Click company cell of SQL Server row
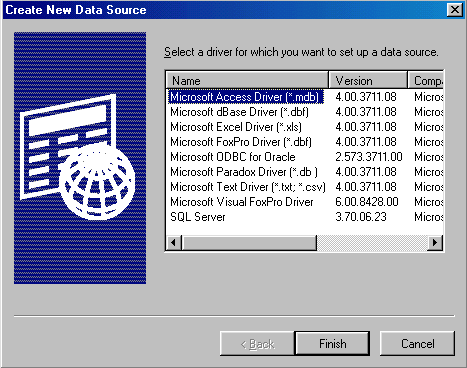This screenshot has height=368, width=467. point(429,217)
